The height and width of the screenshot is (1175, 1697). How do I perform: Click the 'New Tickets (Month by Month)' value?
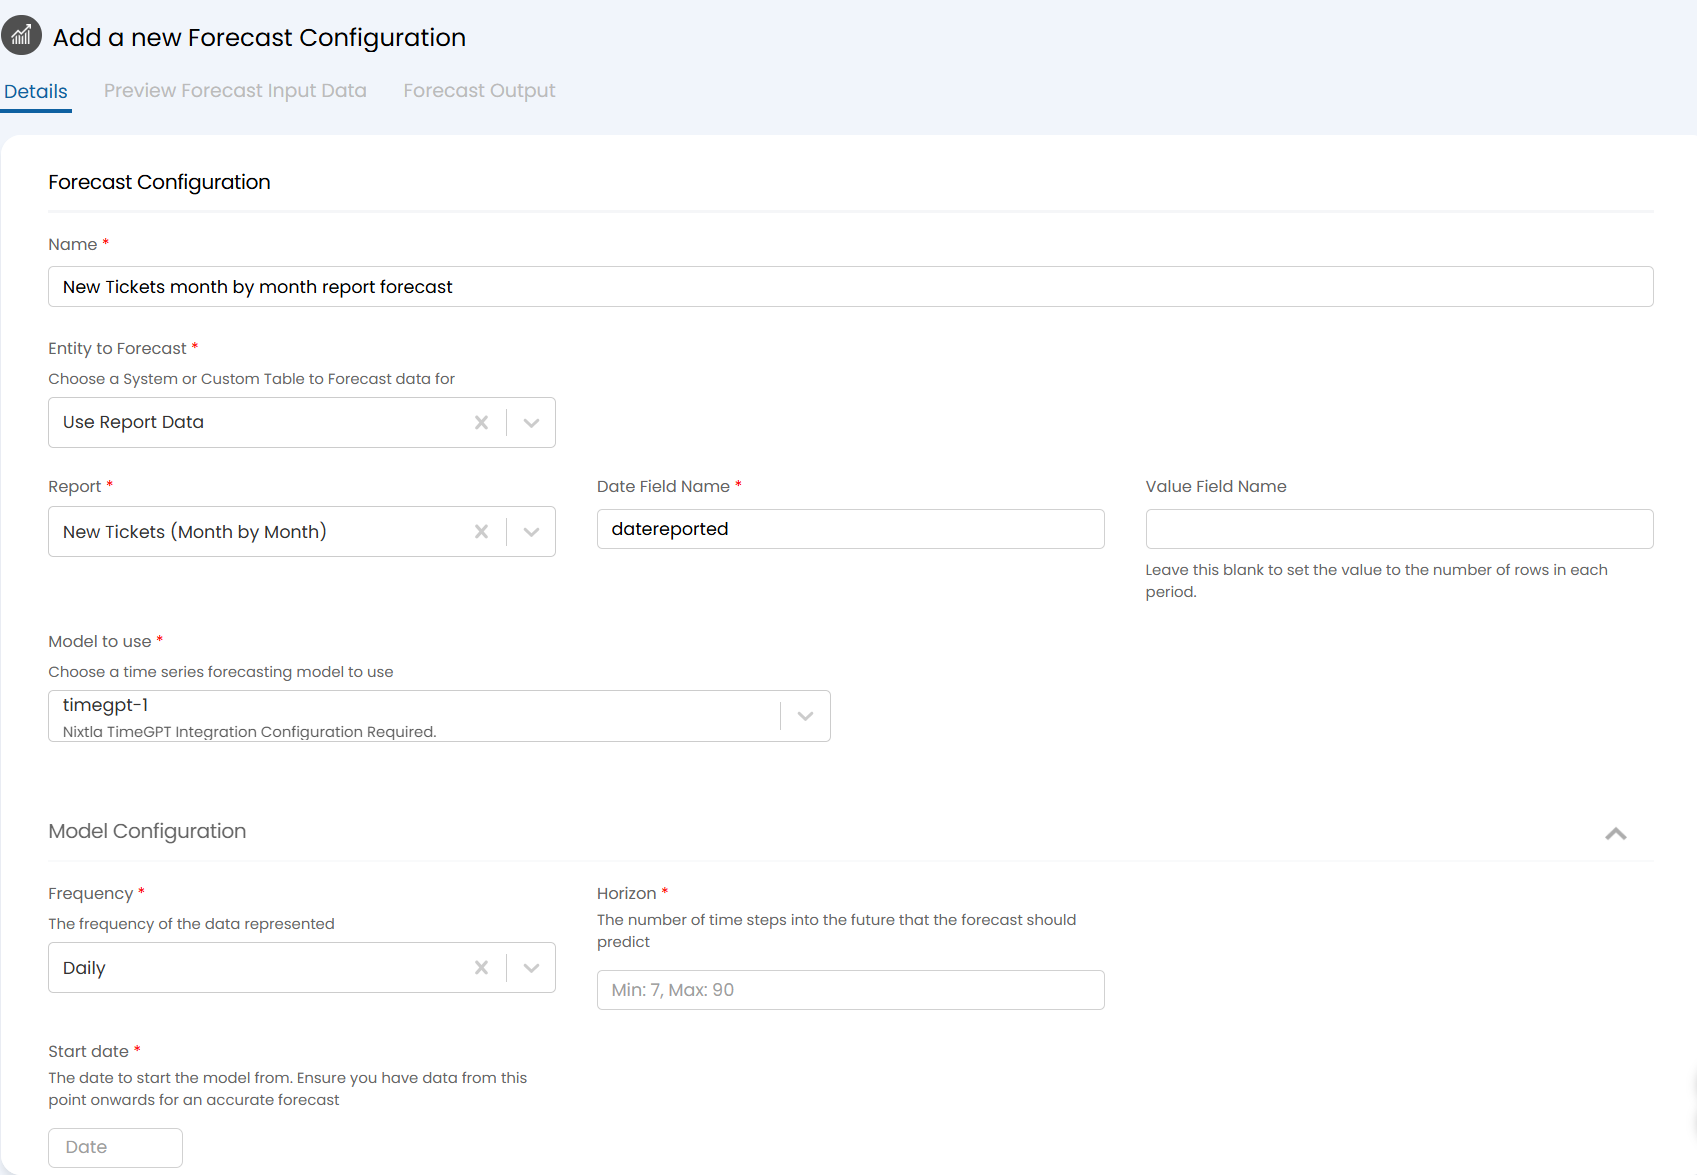coord(195,532)
